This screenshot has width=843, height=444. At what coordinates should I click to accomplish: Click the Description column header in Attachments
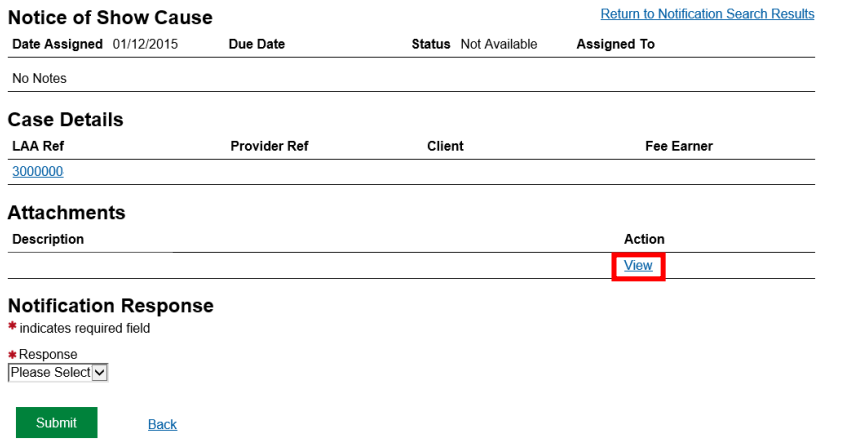tap(48, 239)
